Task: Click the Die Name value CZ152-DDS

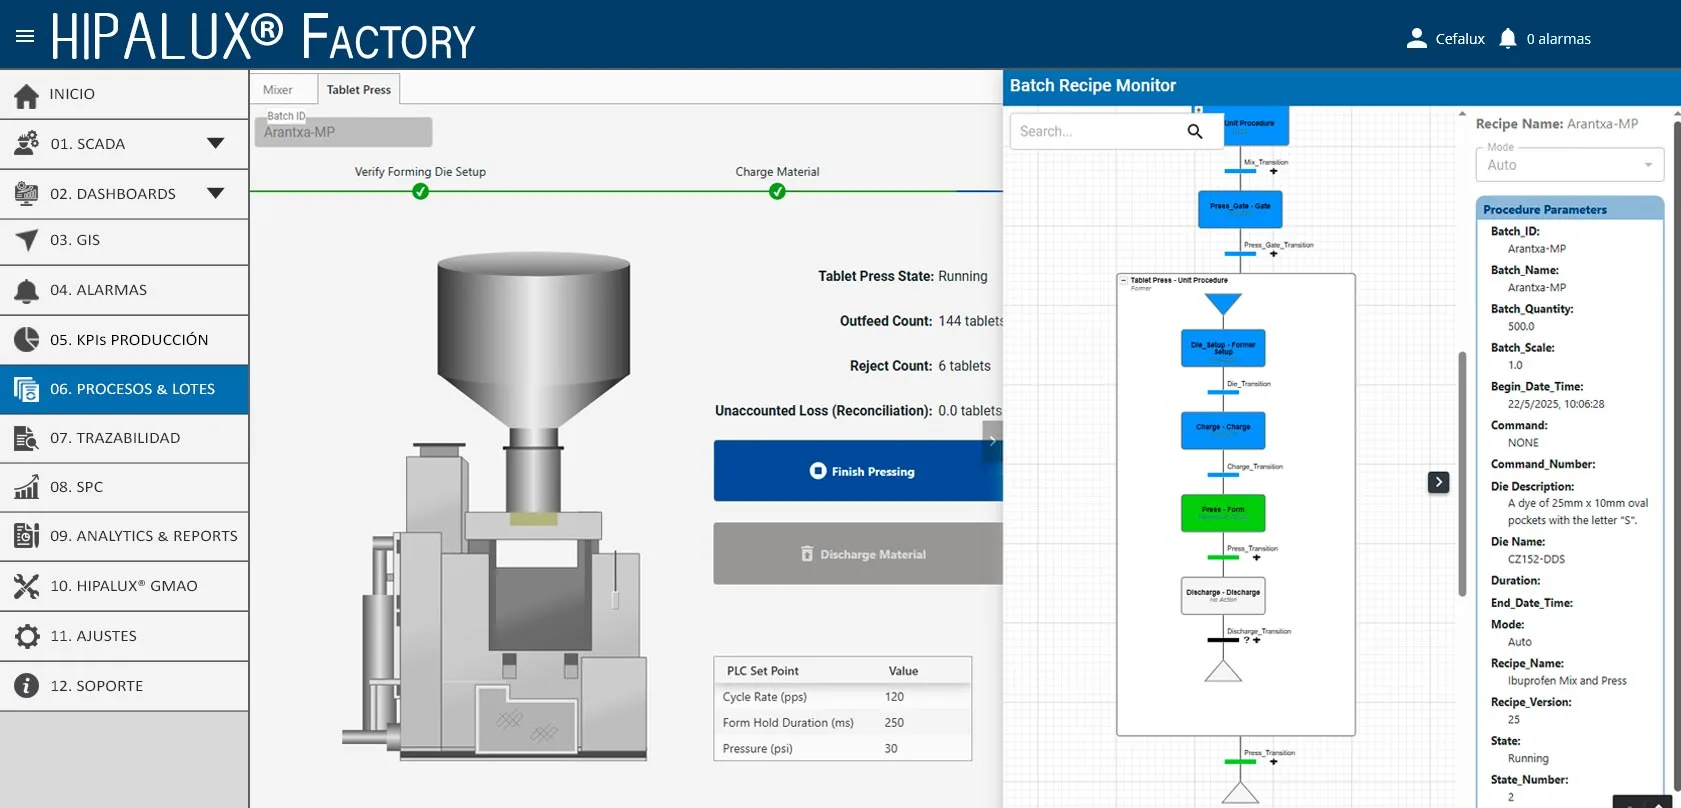Action: tap(1536, 559)
